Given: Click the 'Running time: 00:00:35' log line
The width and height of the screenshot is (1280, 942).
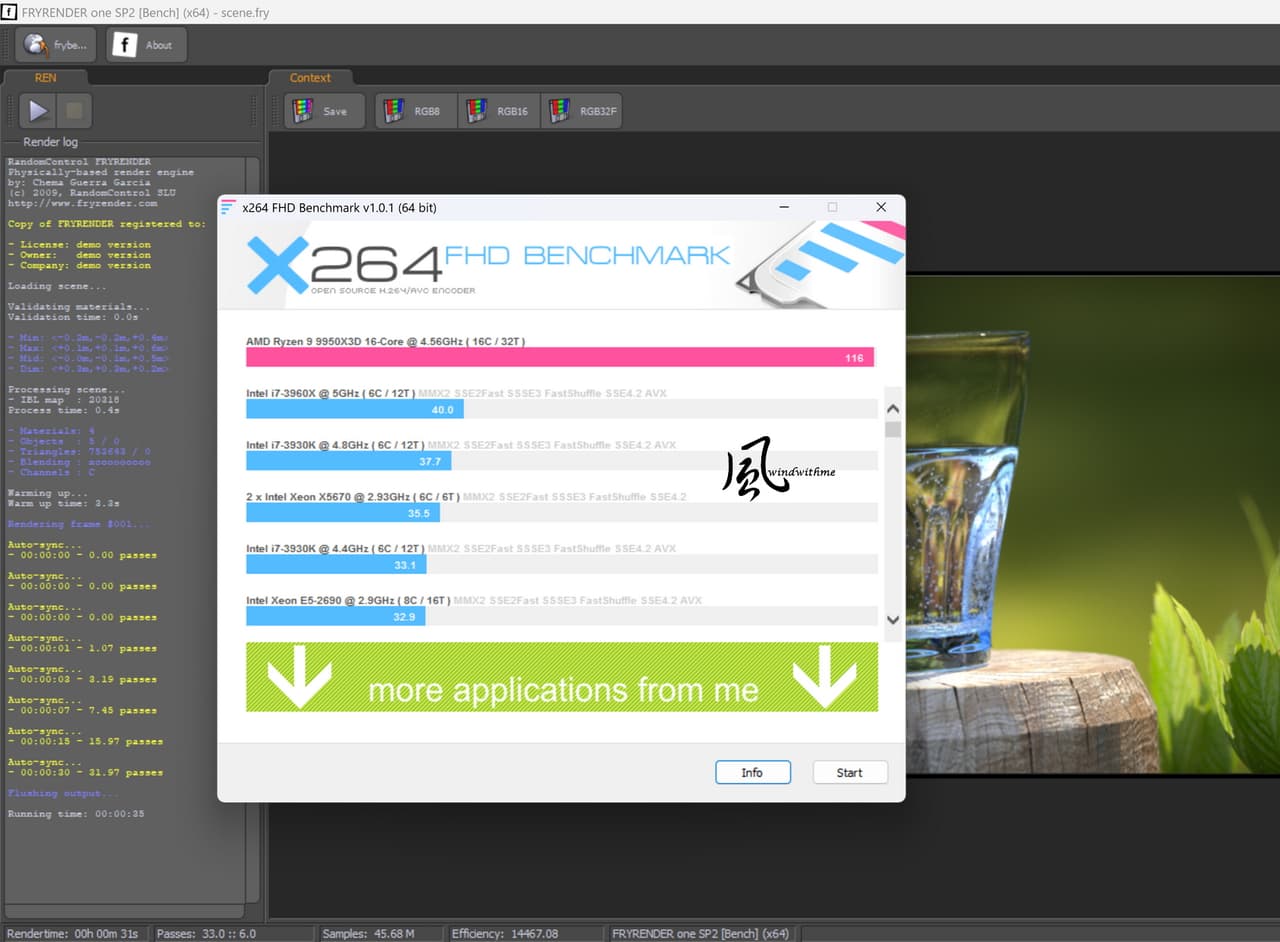Looking at the screenshot, I should tap(76, 814).
